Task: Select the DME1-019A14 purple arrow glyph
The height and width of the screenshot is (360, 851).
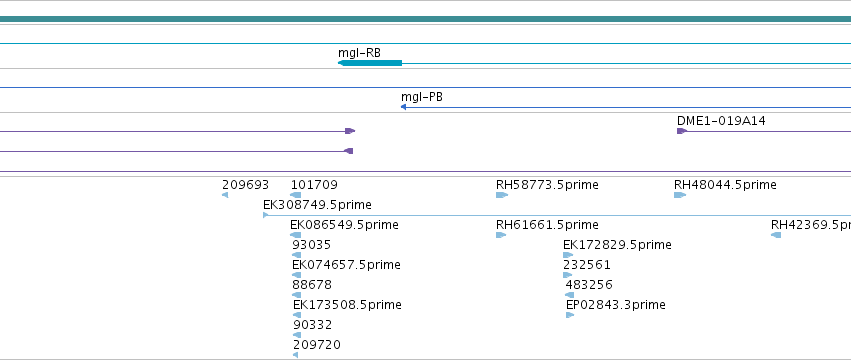Action: pyautogui.click(x=682, y=131)
